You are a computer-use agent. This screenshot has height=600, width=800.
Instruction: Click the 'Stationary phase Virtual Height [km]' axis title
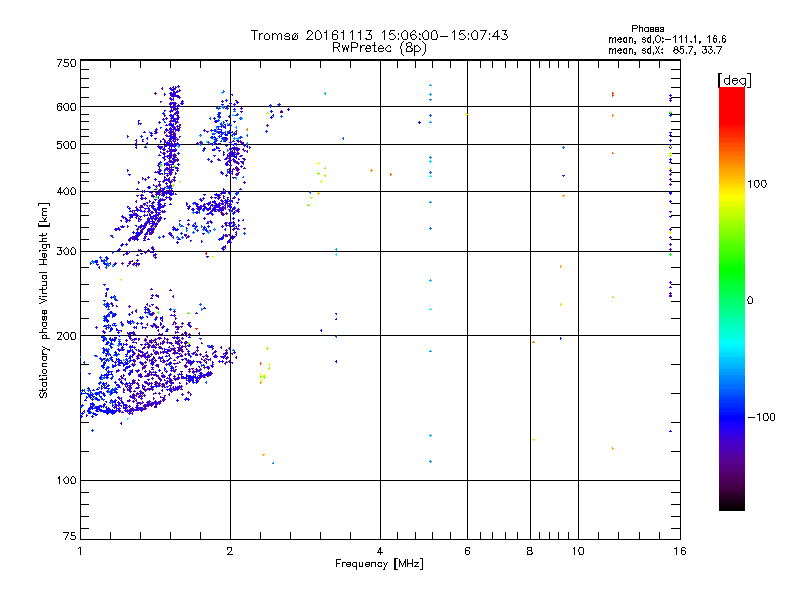[x=44, y=300]
